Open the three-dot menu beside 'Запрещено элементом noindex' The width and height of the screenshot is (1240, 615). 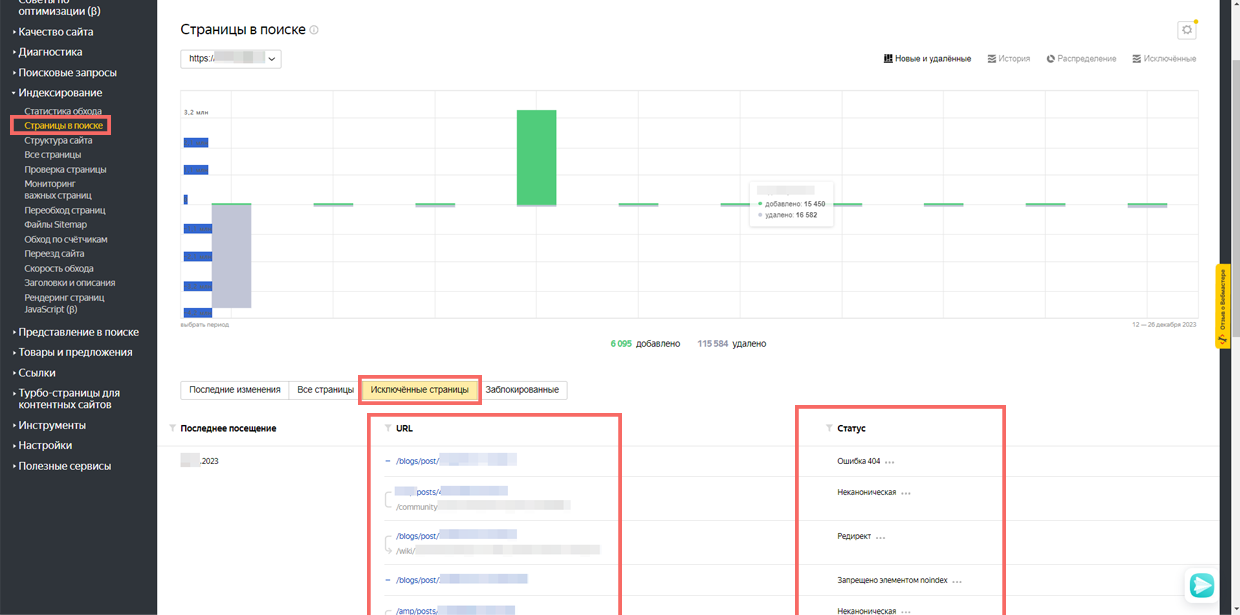click(x=957, y=581)
